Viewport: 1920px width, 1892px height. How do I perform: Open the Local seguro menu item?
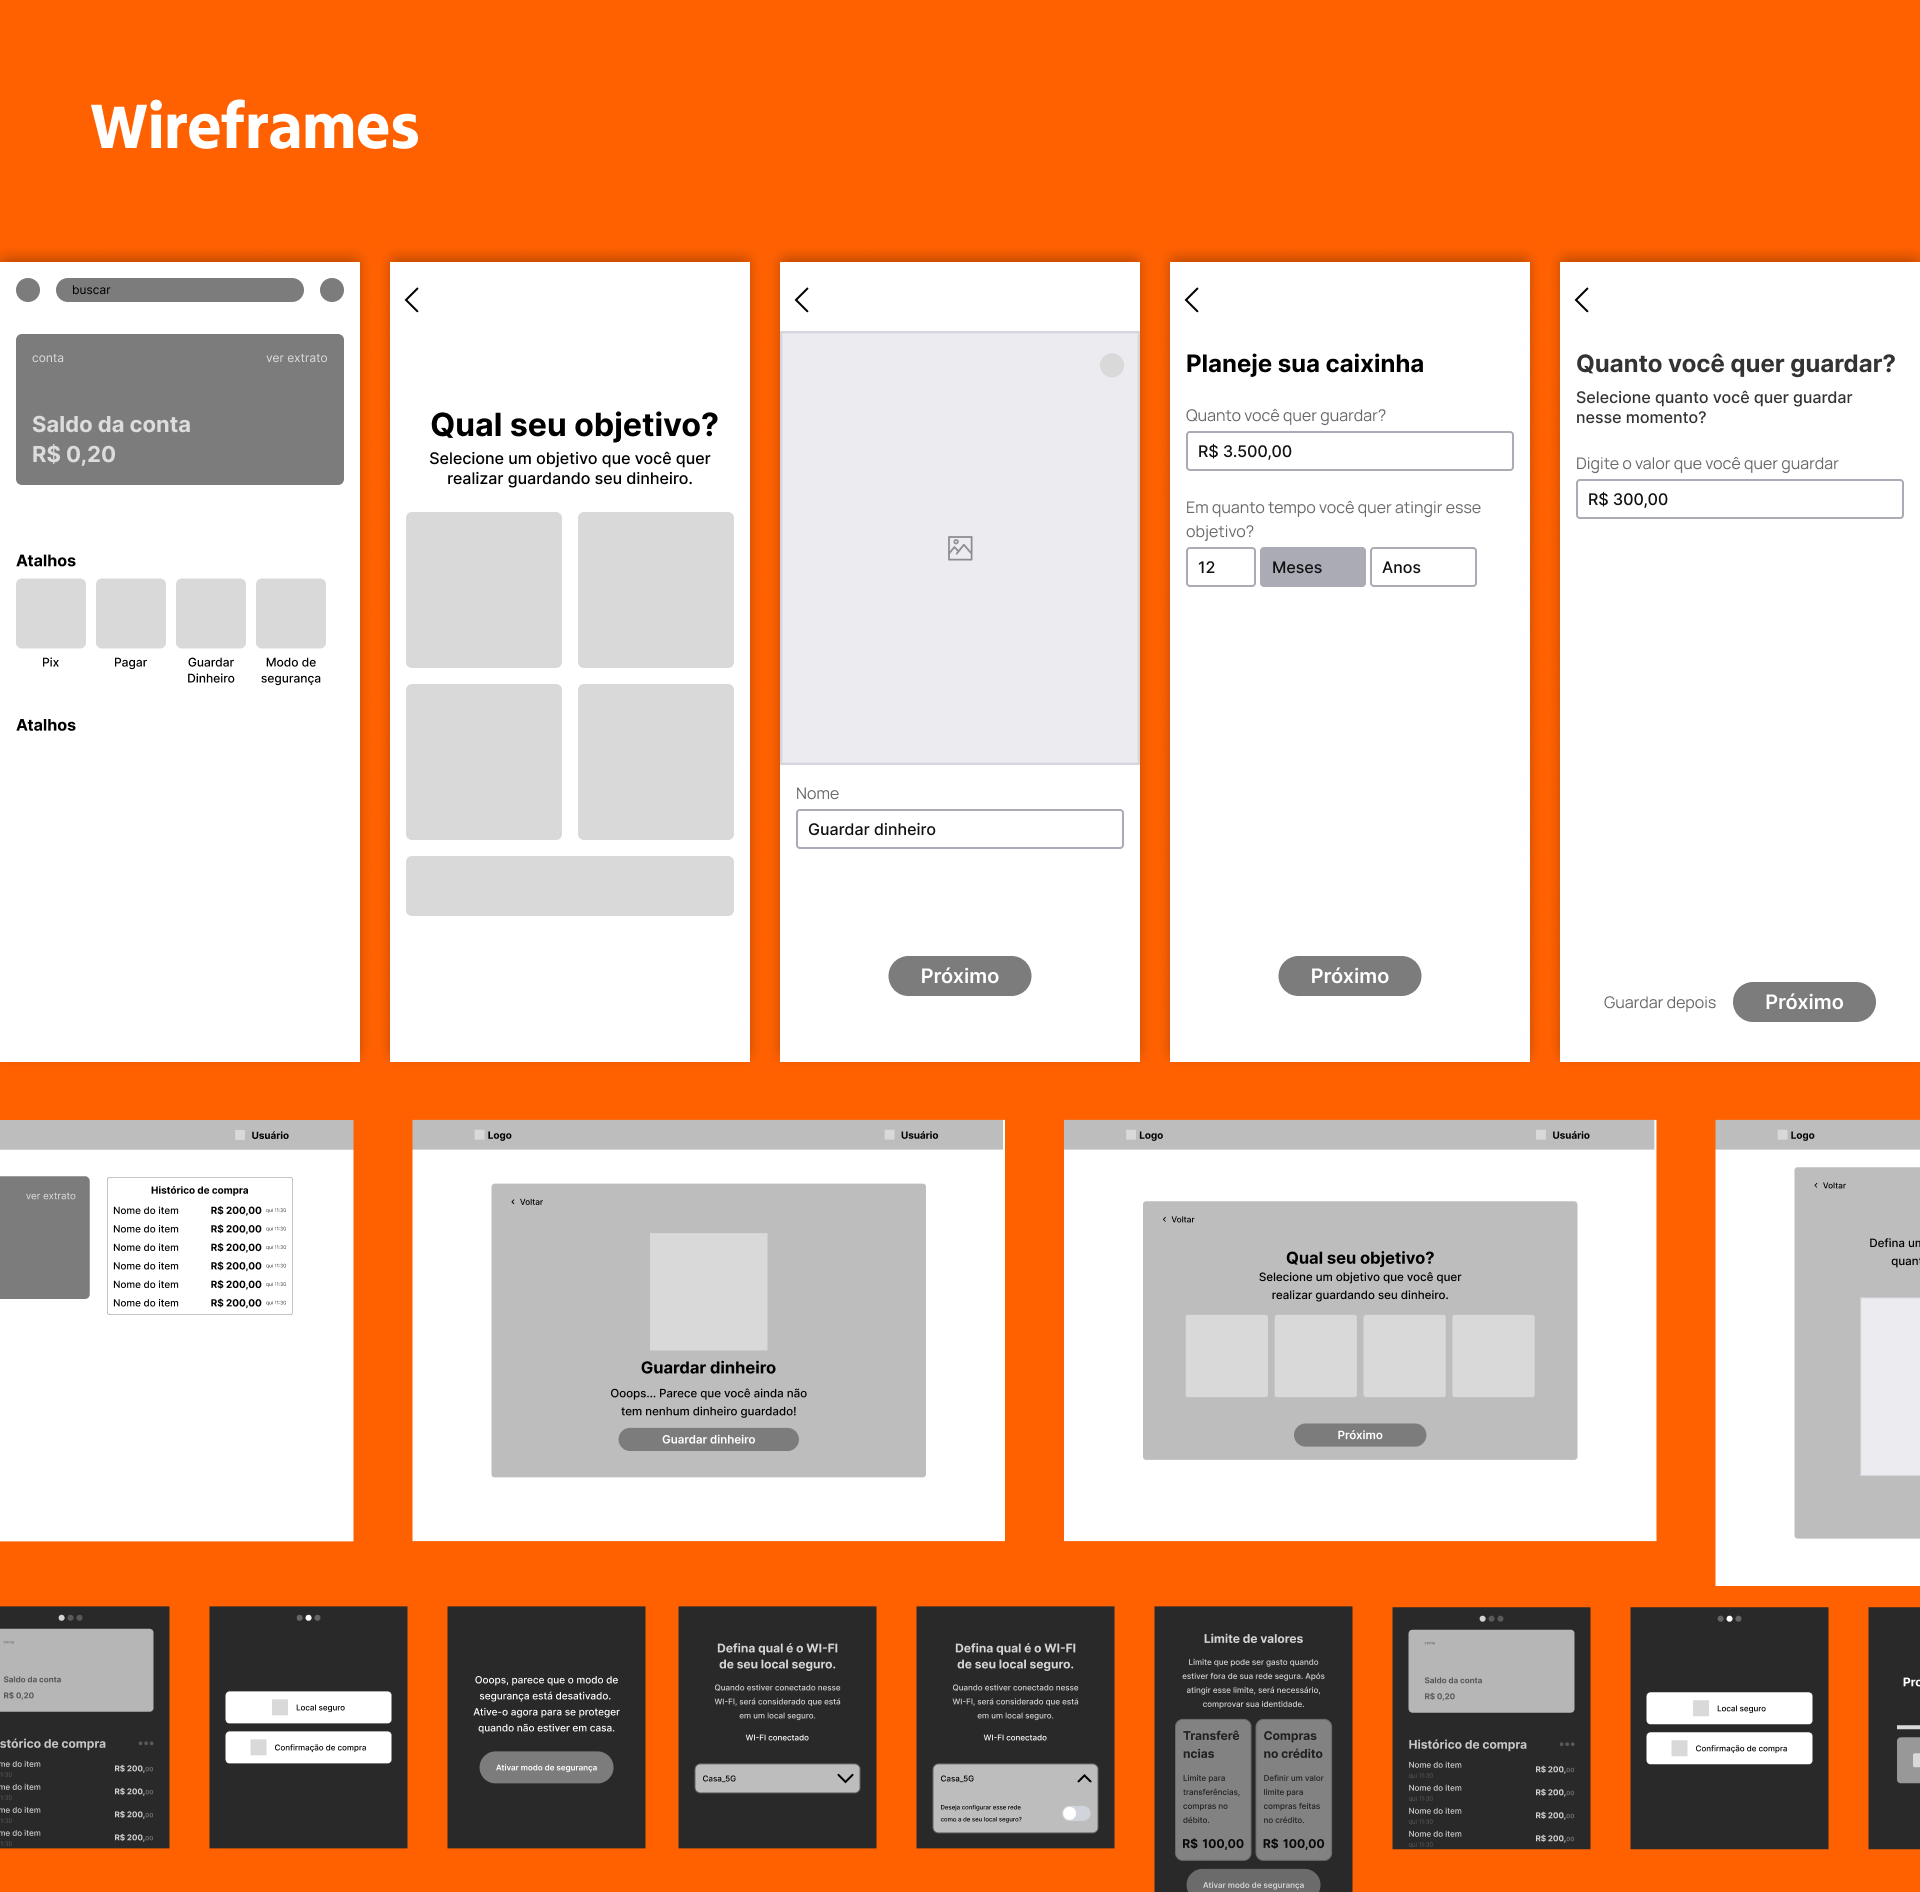(308, 1707)
